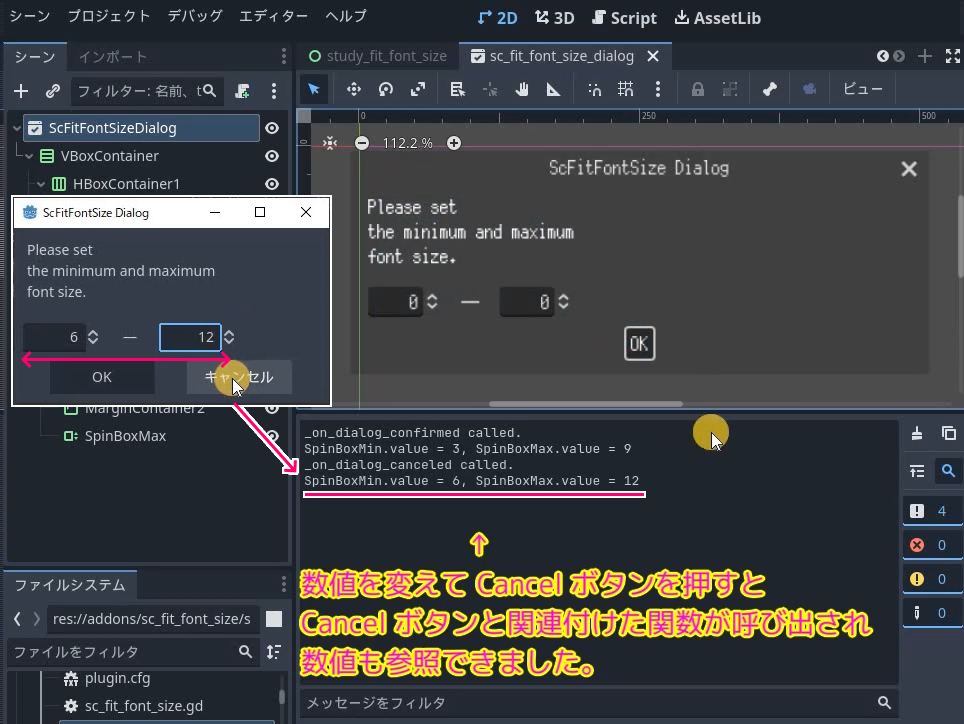Switch to the インポート dock tab
Screen dimensions: 964x724
pyautogui.click(x=113, y=57)
